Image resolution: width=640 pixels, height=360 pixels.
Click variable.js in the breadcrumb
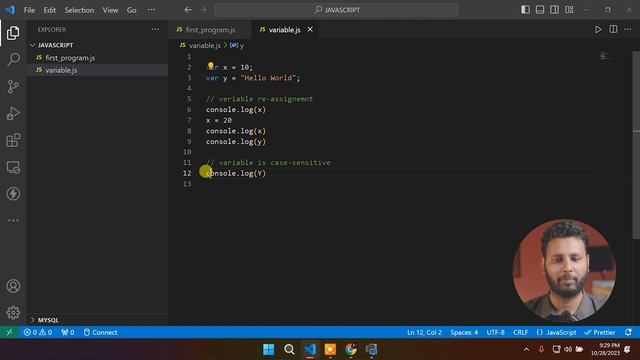(204, 45)
